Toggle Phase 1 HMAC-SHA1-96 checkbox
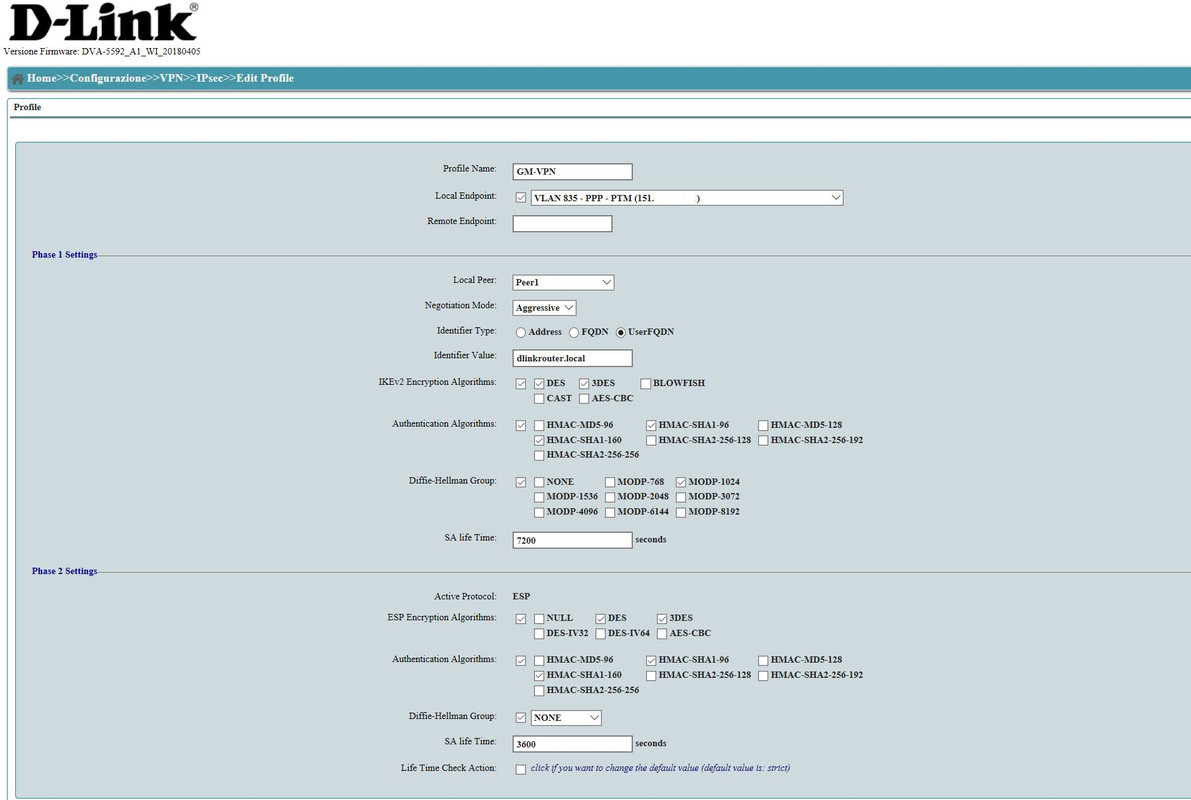 point(651,425)
